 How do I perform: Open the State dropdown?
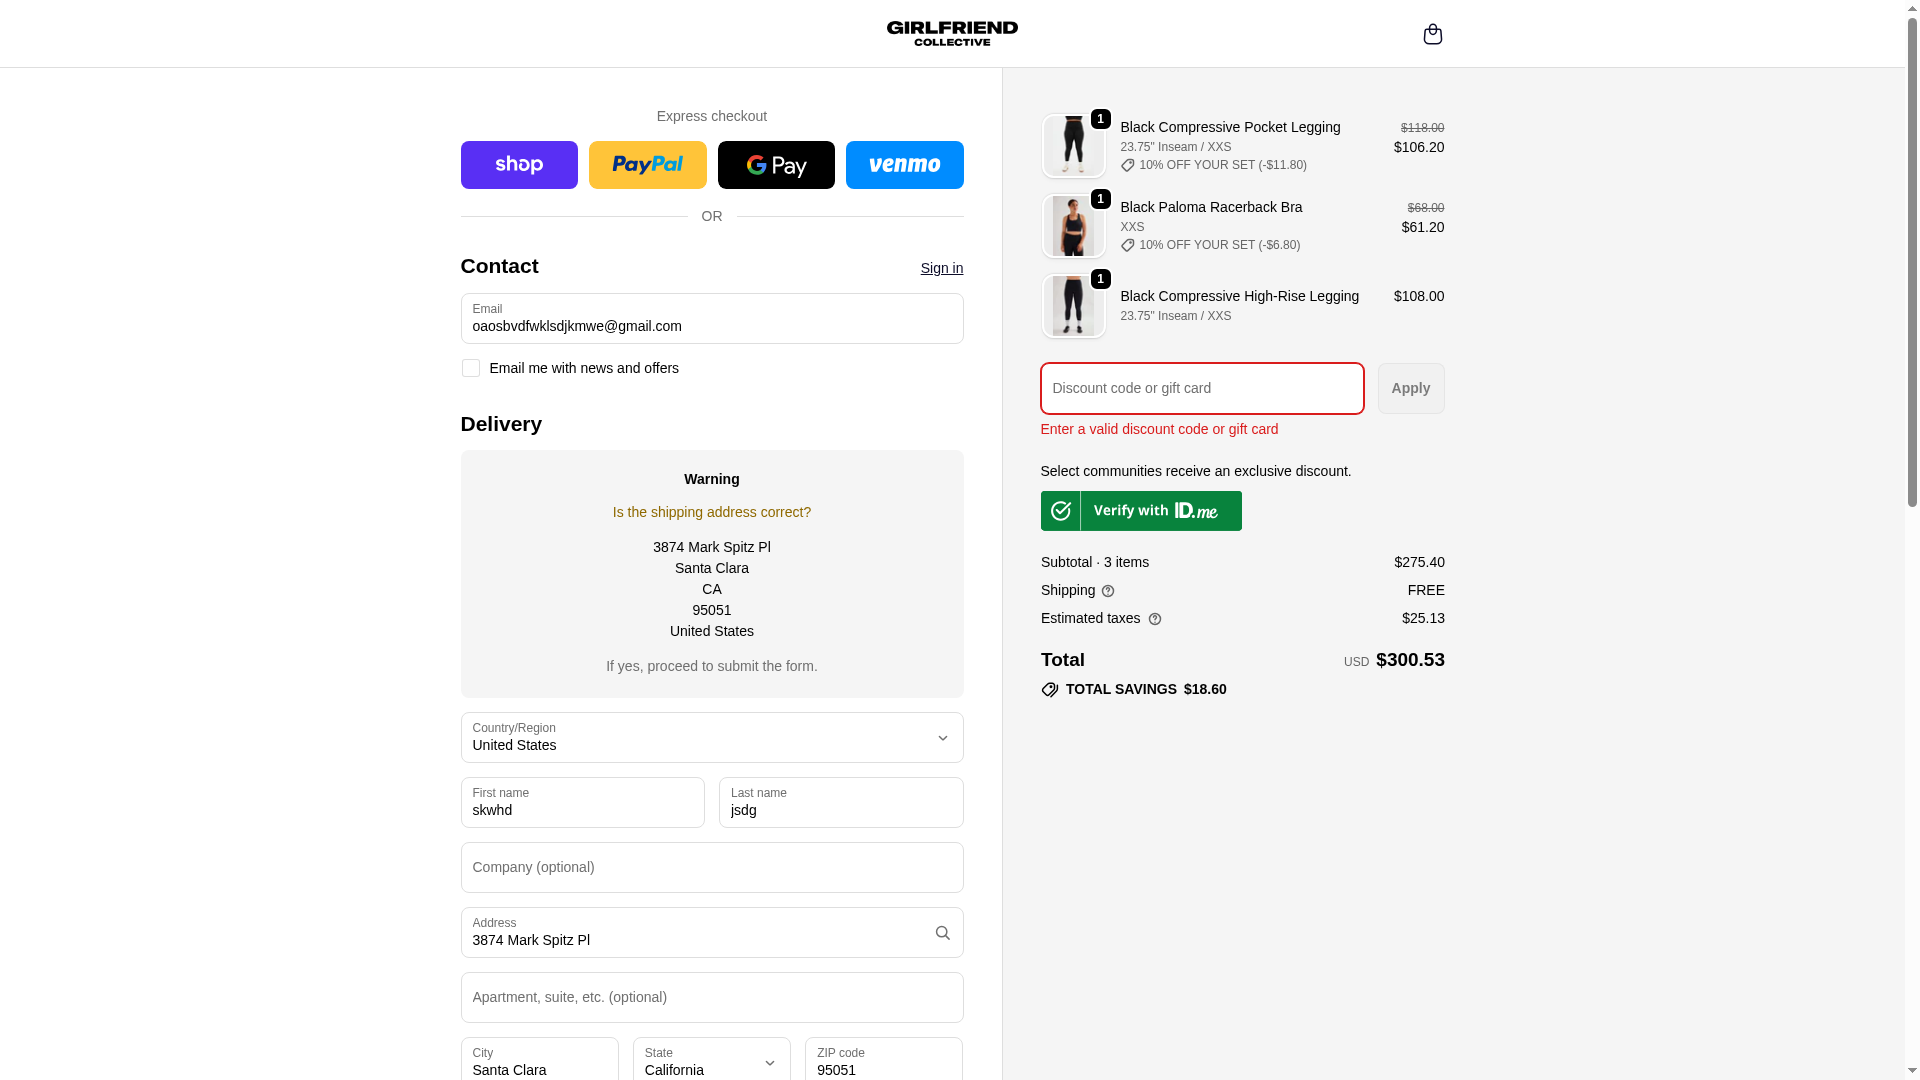click(711, 1060)
